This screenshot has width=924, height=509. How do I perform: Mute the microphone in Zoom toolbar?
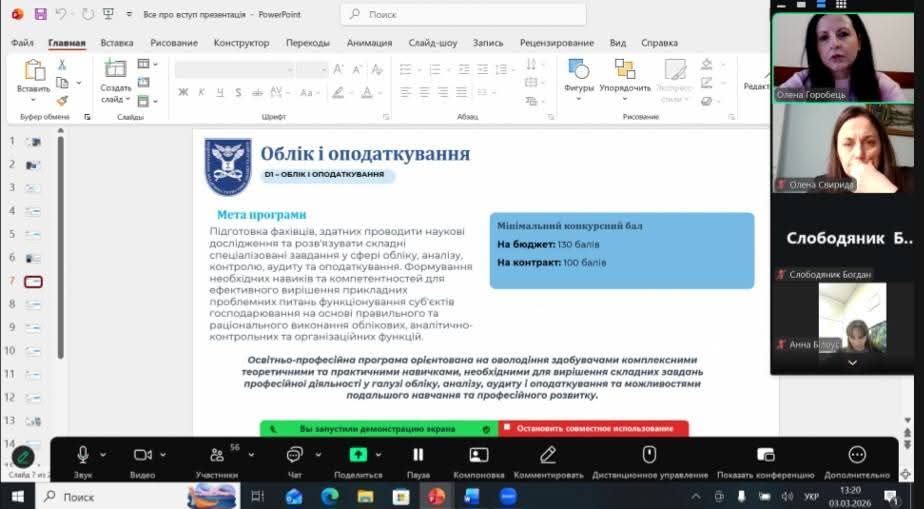point(83,455)
